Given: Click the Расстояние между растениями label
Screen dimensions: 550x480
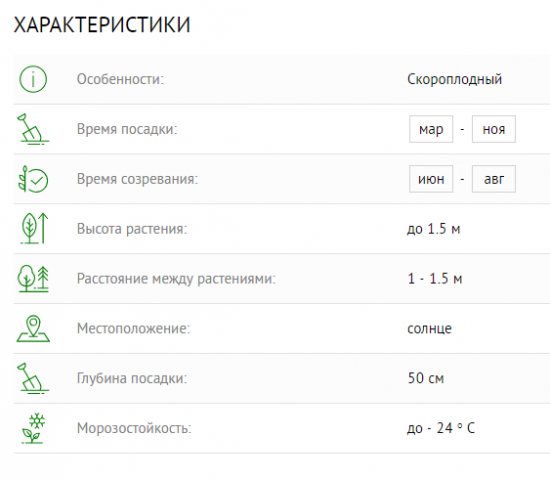Looking at the screenshot, I should [x=176, y=279].
